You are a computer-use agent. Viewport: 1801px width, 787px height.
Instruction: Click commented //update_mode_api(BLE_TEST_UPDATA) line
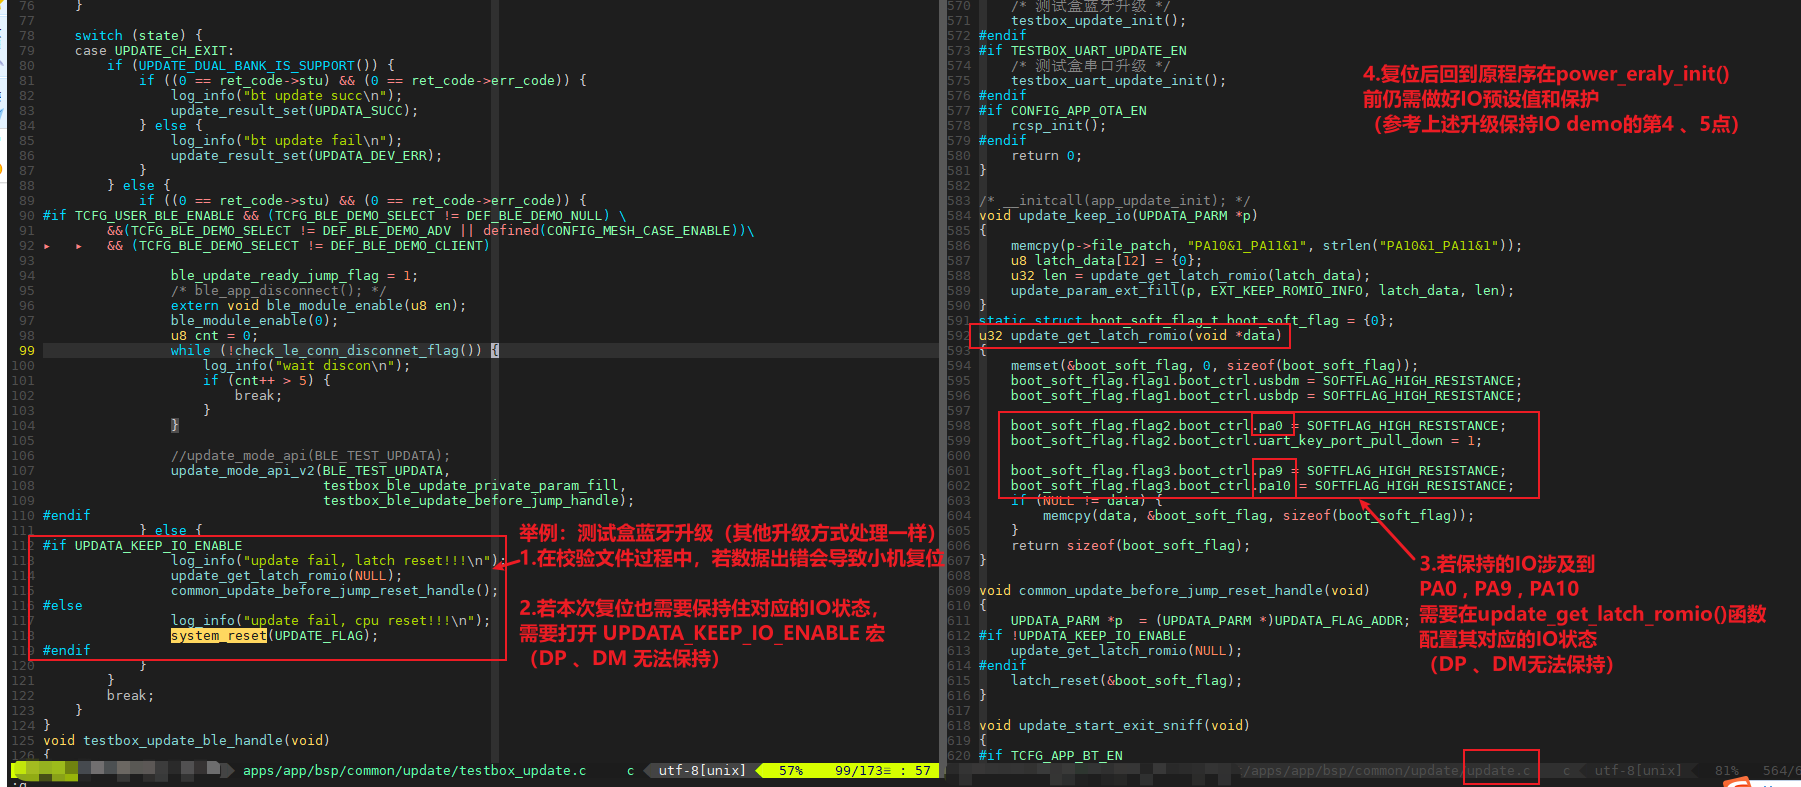[x=310, y=455]
